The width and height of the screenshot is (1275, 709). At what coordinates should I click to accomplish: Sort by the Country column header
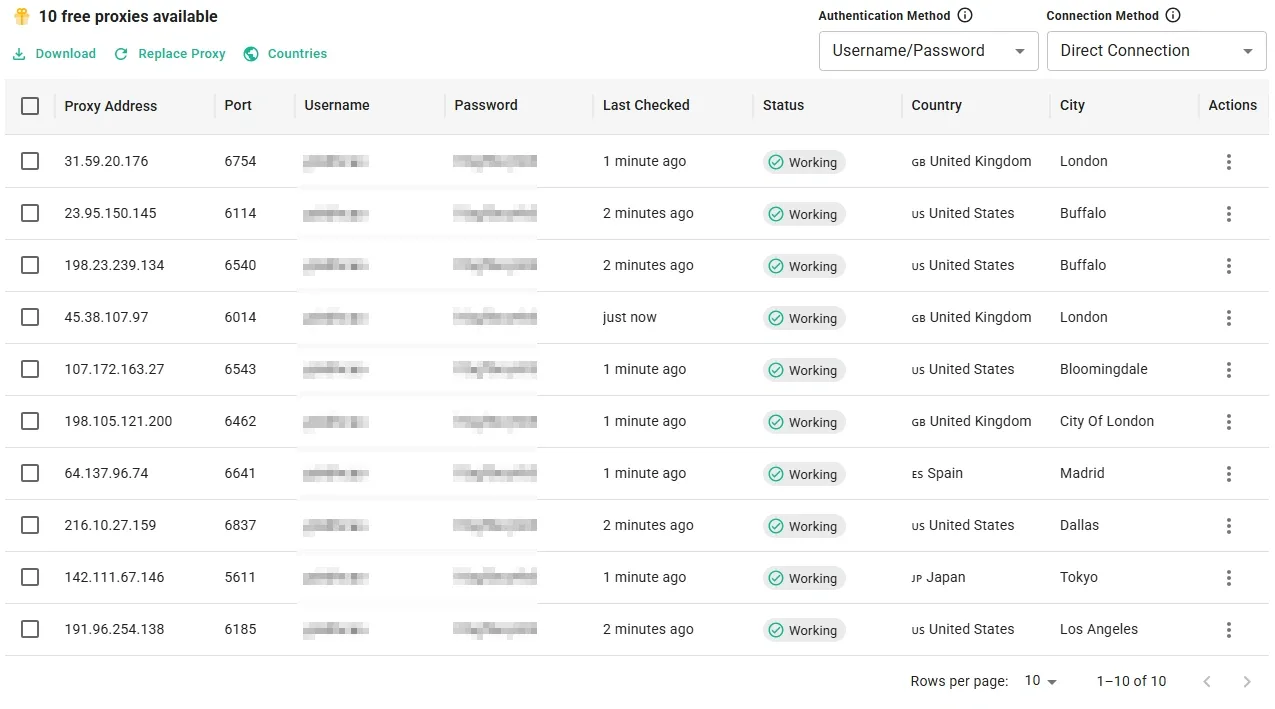tap(936, 105)
